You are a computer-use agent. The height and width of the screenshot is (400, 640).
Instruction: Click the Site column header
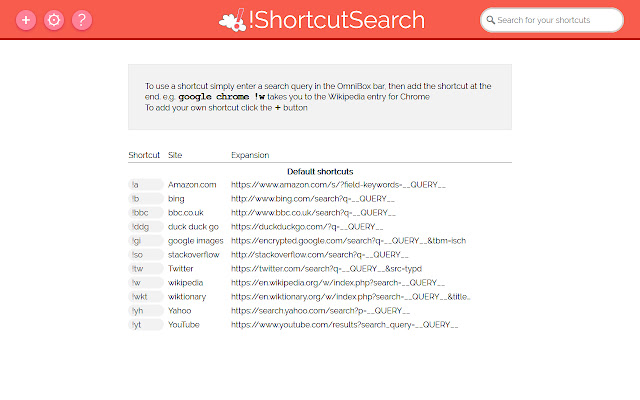point(175,155)
